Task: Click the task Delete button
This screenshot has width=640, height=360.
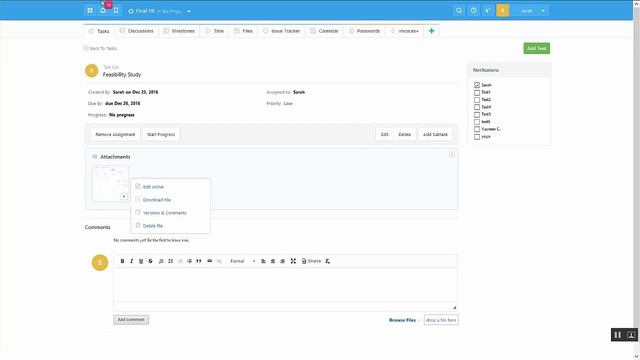Action: (x=404, y=134)
